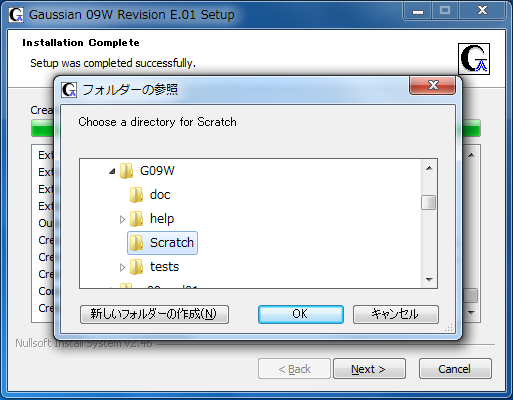Select the Scratch folder label
The image size is (513, 400).
click(x=172, y=243)
